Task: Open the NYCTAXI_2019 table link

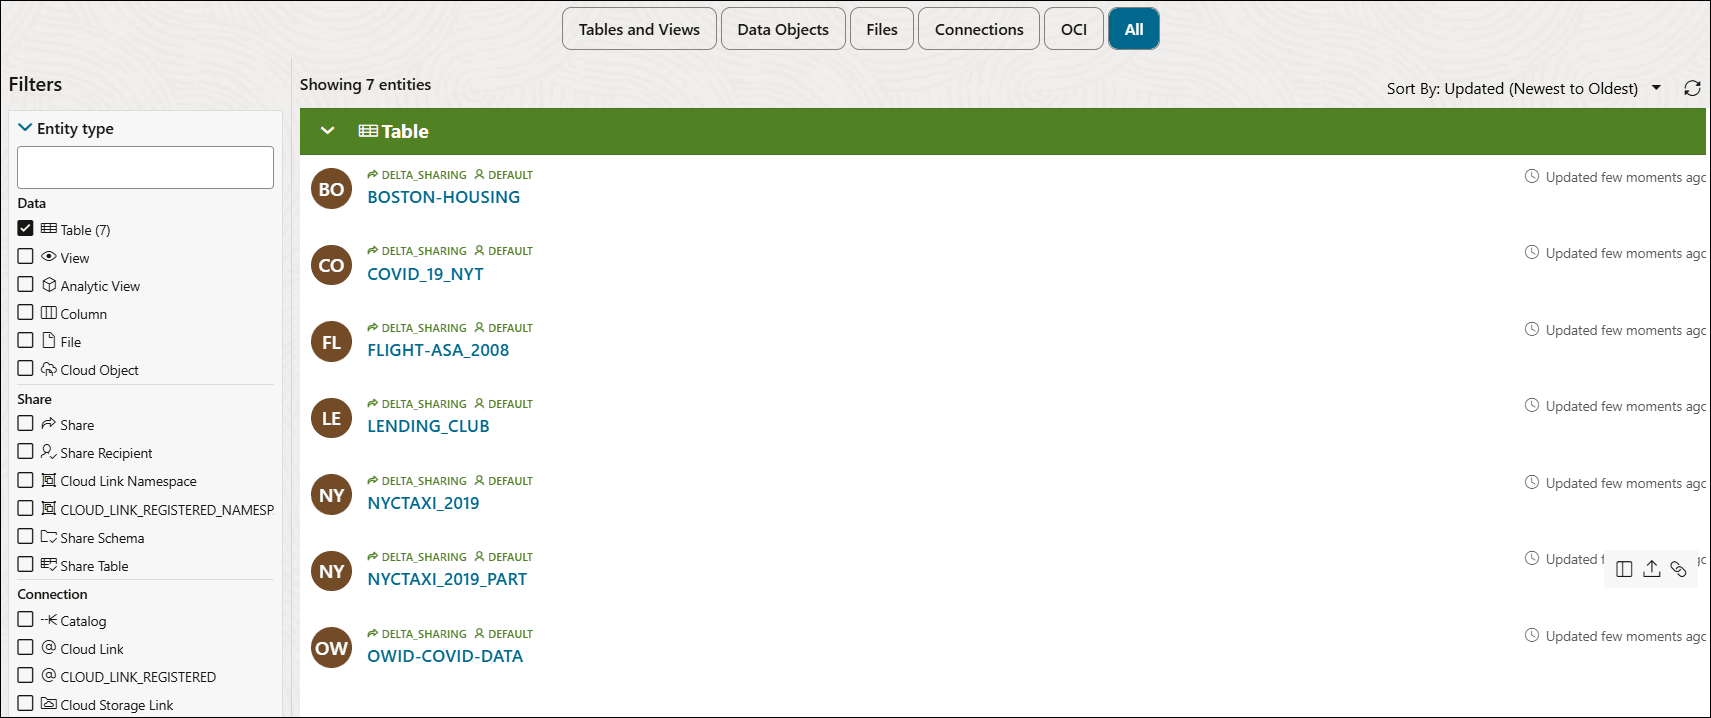Action: point(423,503)
